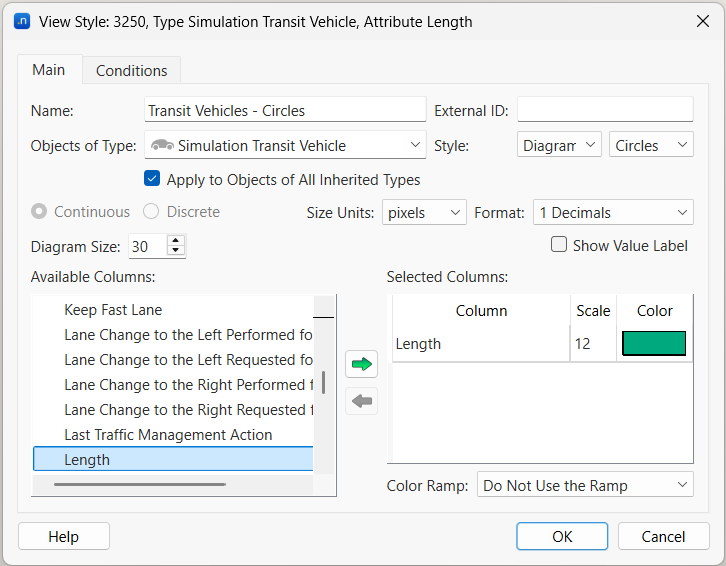Click the gray remove column arrow
Viewport: 726px width, 566px height.
(361, 401)
